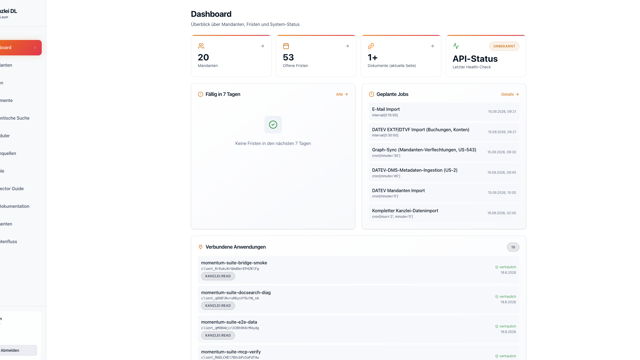Image resolution: width=640 pixels, height=360 pixels.
Task: Click KANZLEI:READ tag under momentum-suite-e2e-data
Action: (x=218, y=336)
